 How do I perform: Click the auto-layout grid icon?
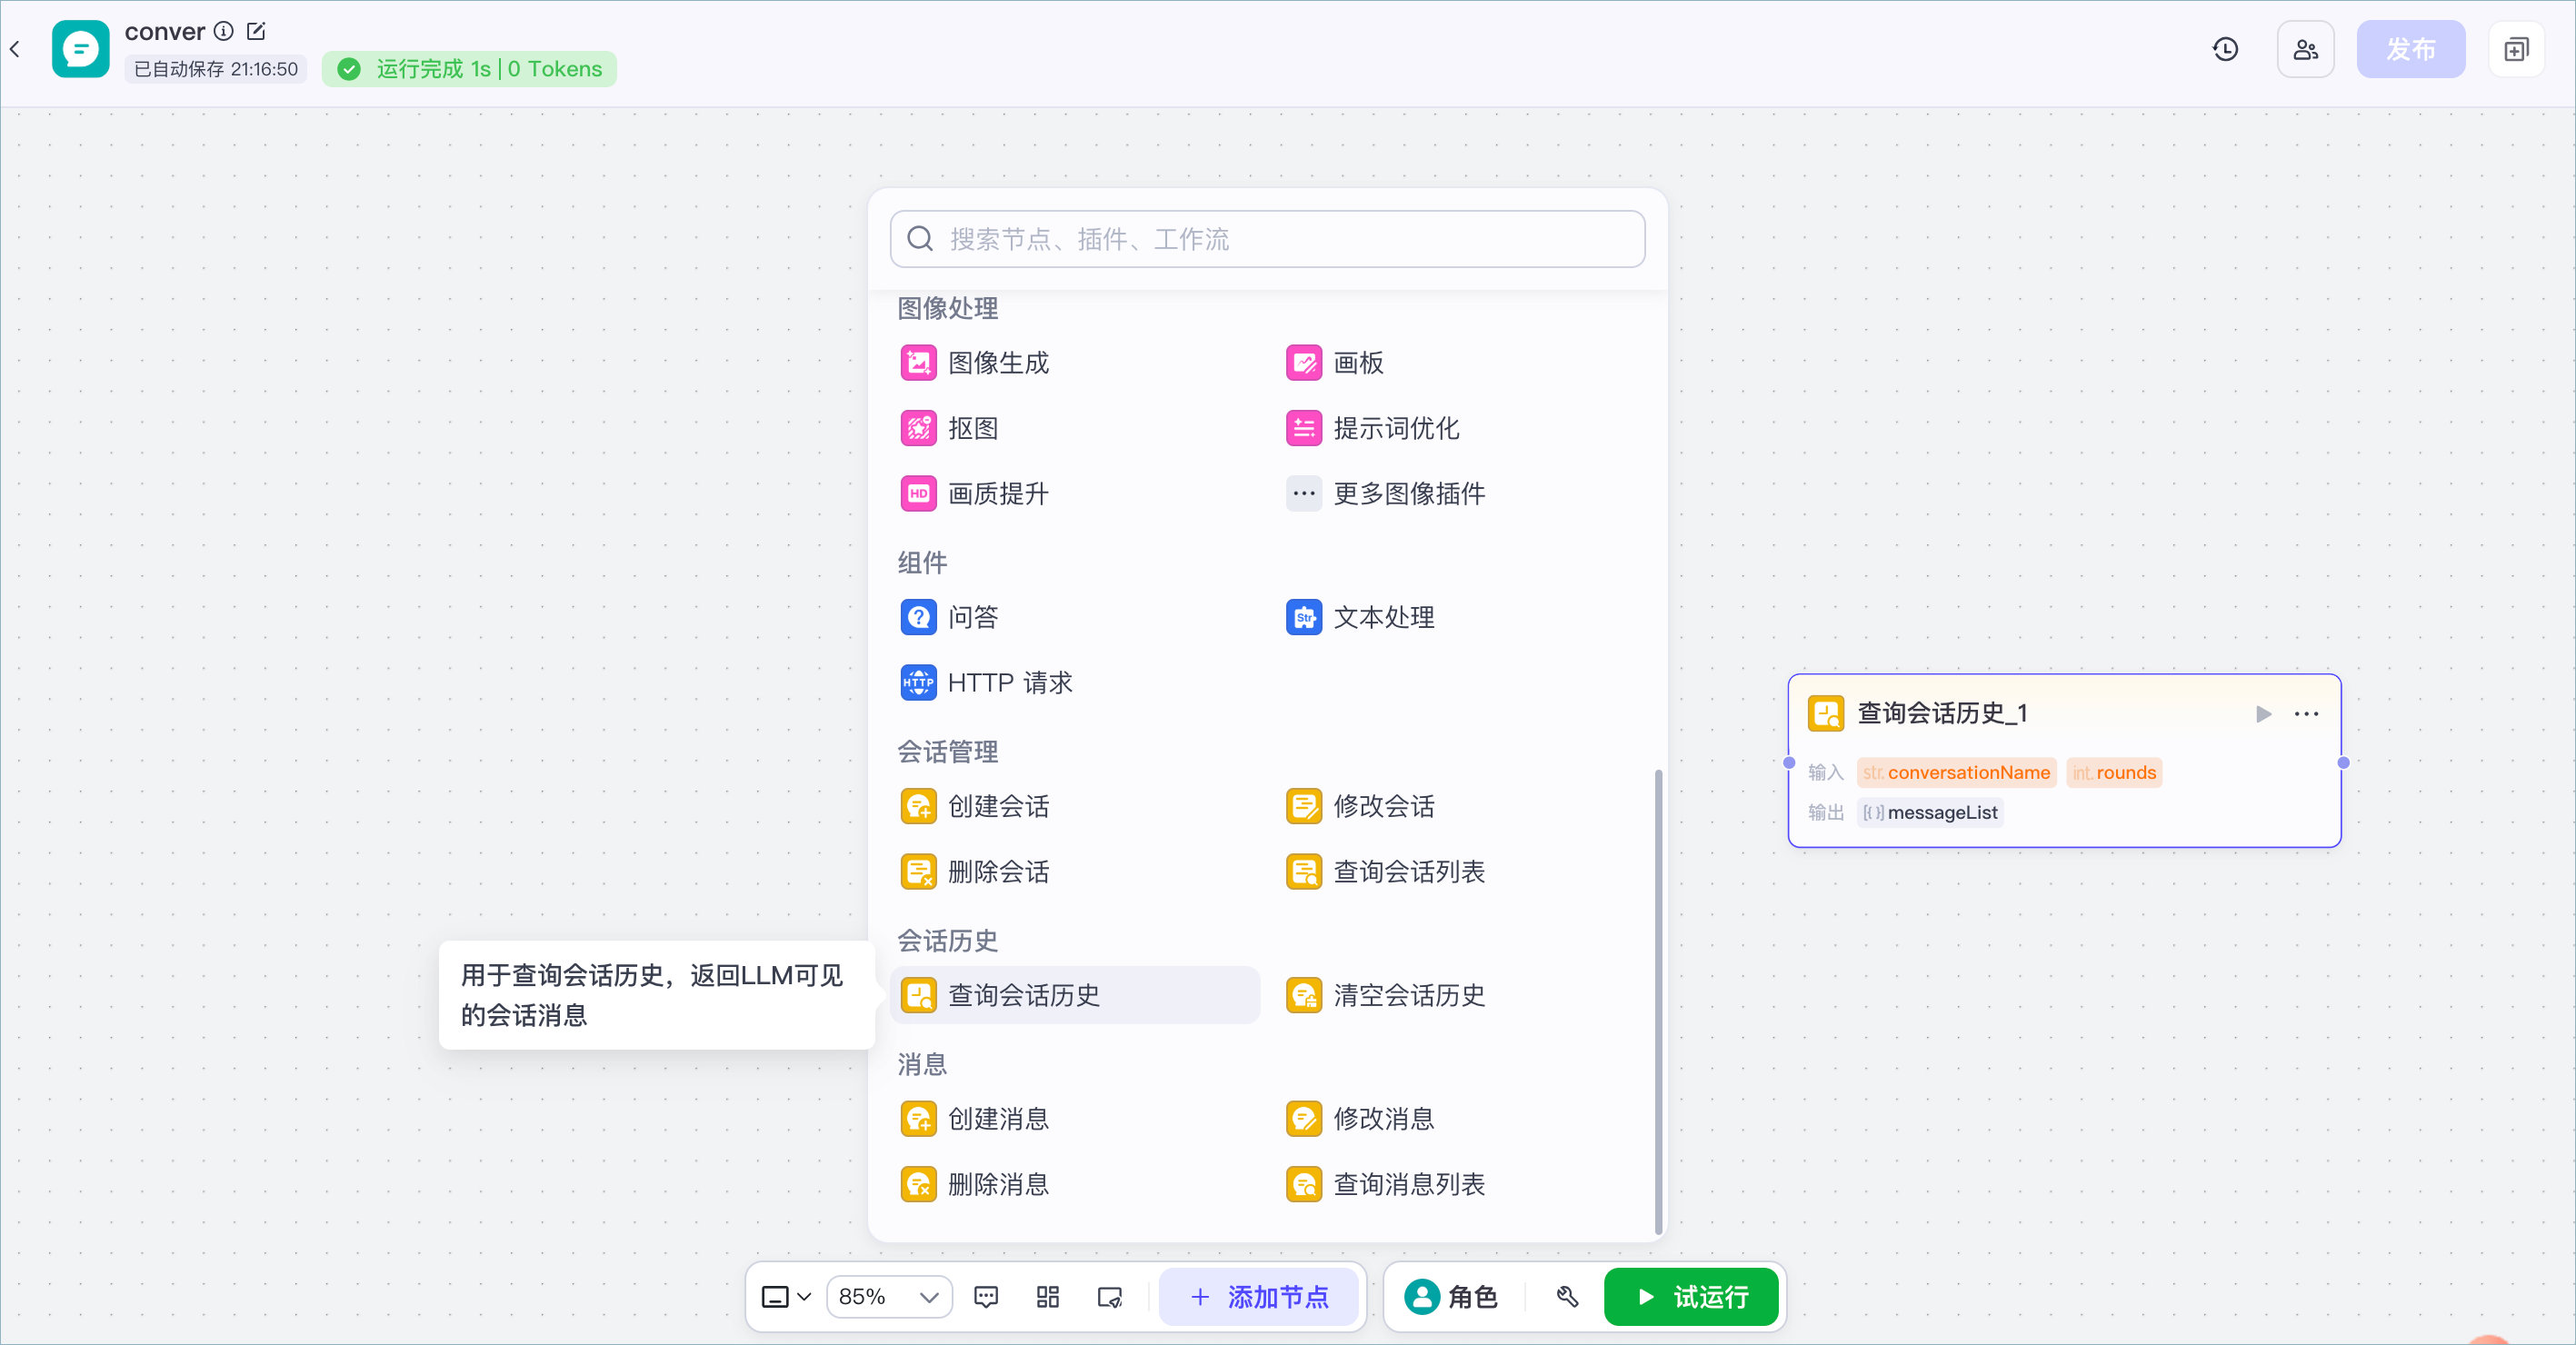pos(1048,1297)
